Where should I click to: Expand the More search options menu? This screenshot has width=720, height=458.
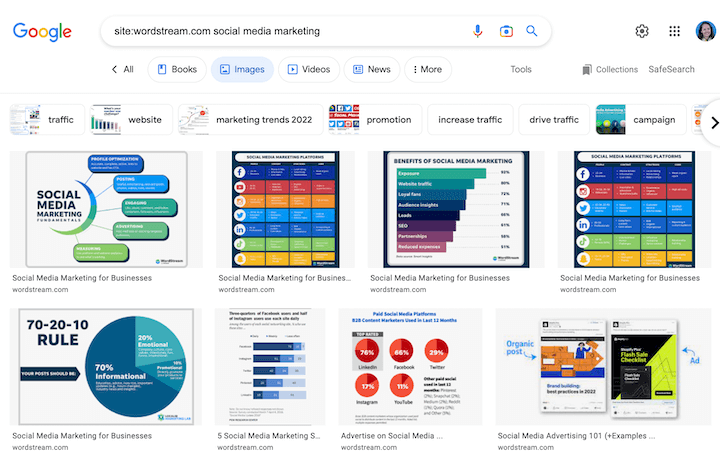coord(428,69)
